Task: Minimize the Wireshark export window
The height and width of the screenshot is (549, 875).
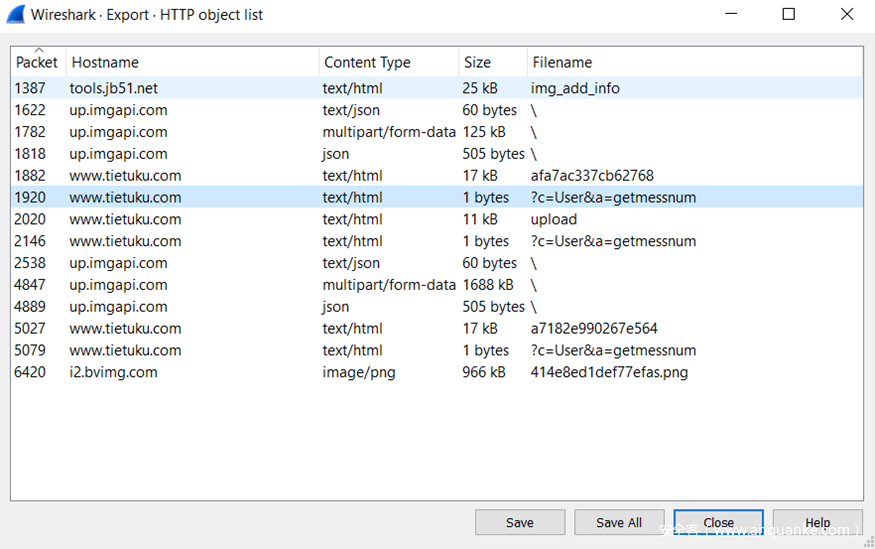Action: (731, 14)
